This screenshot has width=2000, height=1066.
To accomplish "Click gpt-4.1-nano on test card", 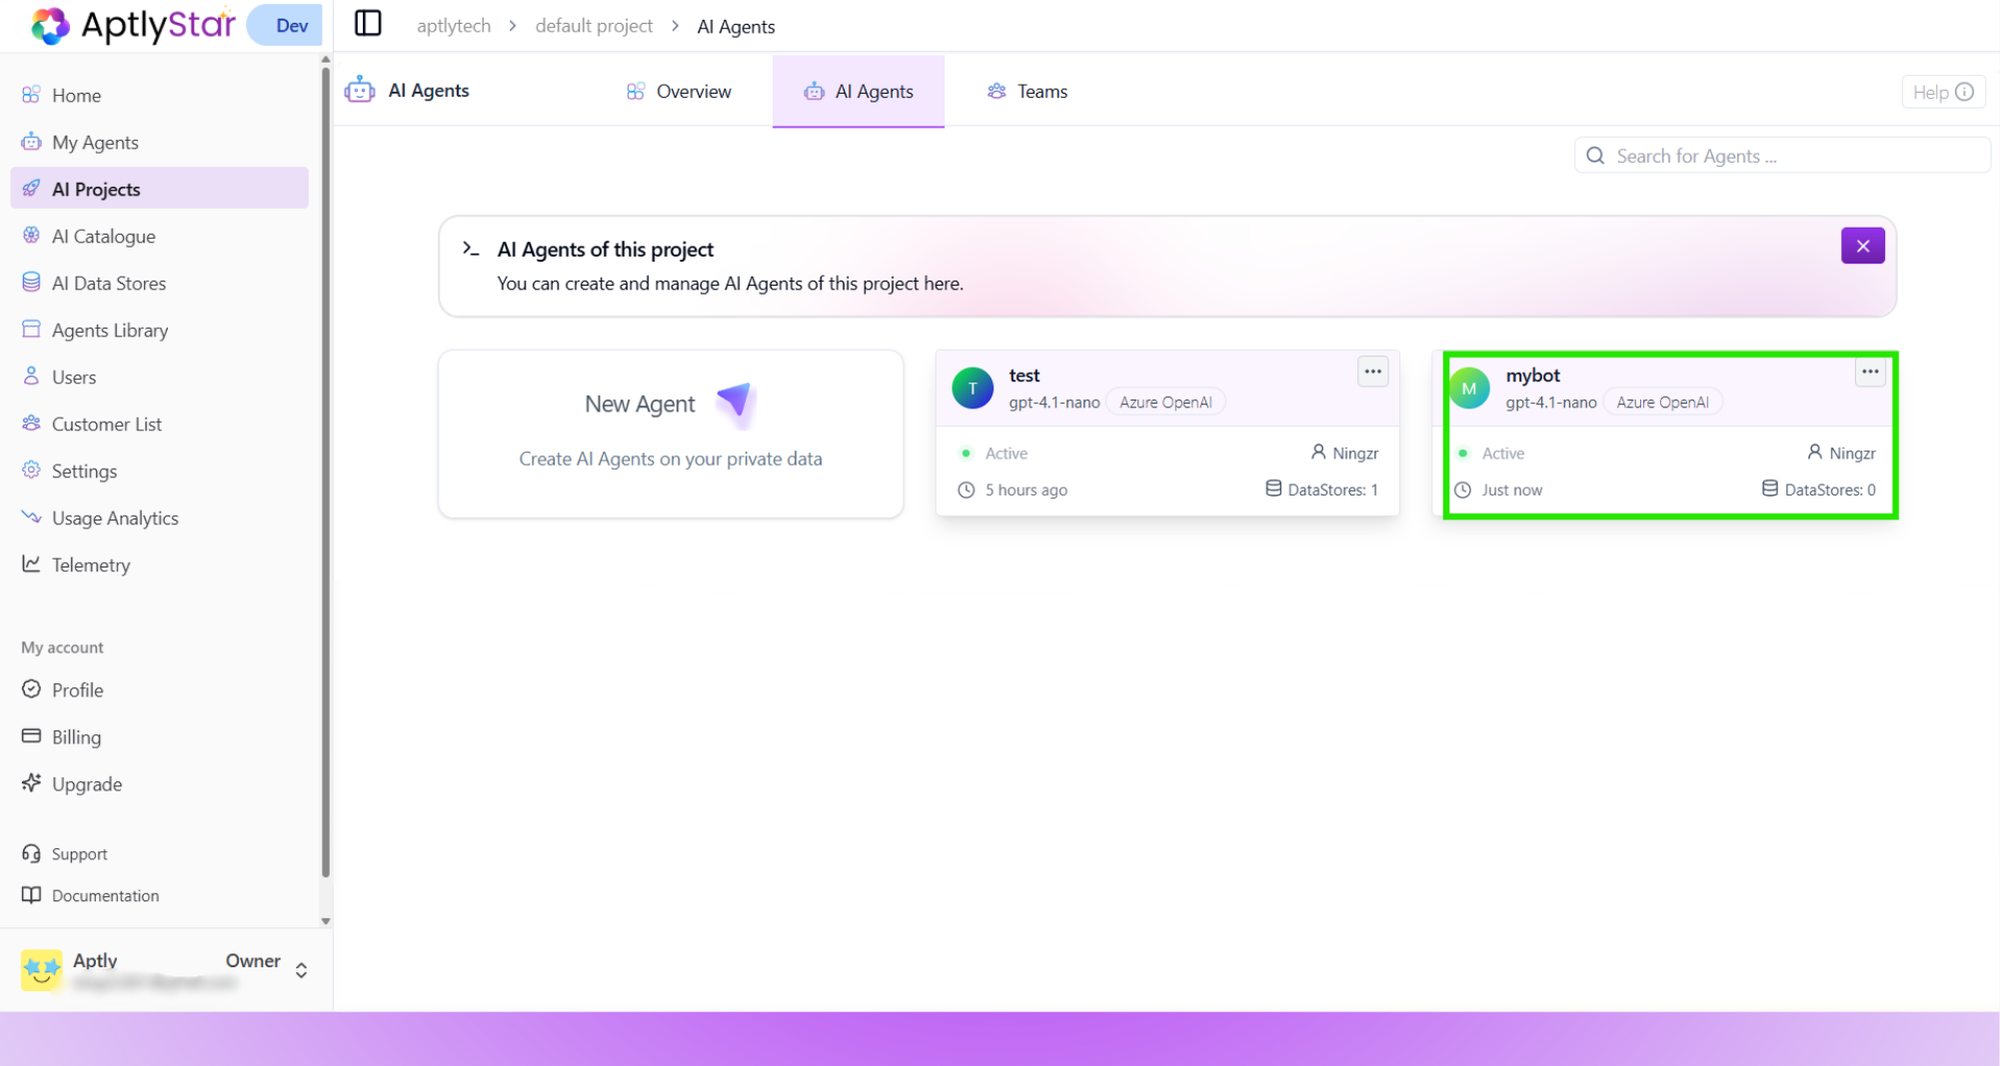I will click(1054, 402).
